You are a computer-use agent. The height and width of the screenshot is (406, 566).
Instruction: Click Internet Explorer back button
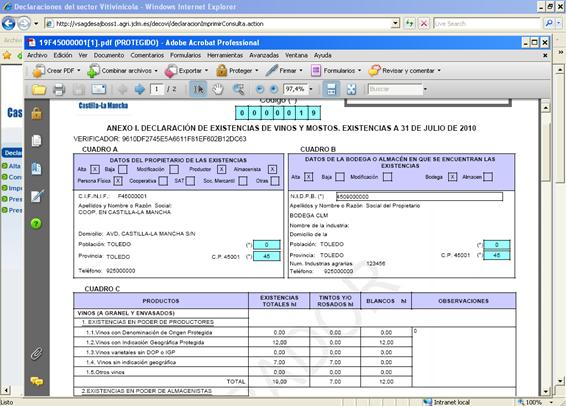[x=9, y=23]
